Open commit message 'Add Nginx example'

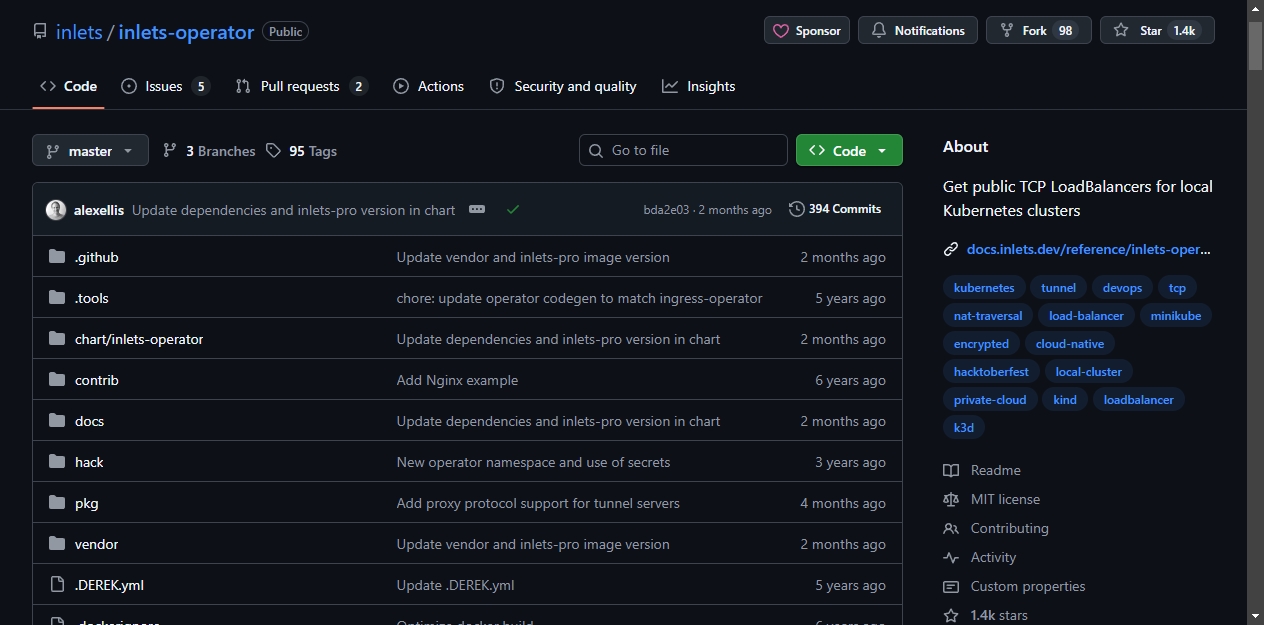point(457,380)
